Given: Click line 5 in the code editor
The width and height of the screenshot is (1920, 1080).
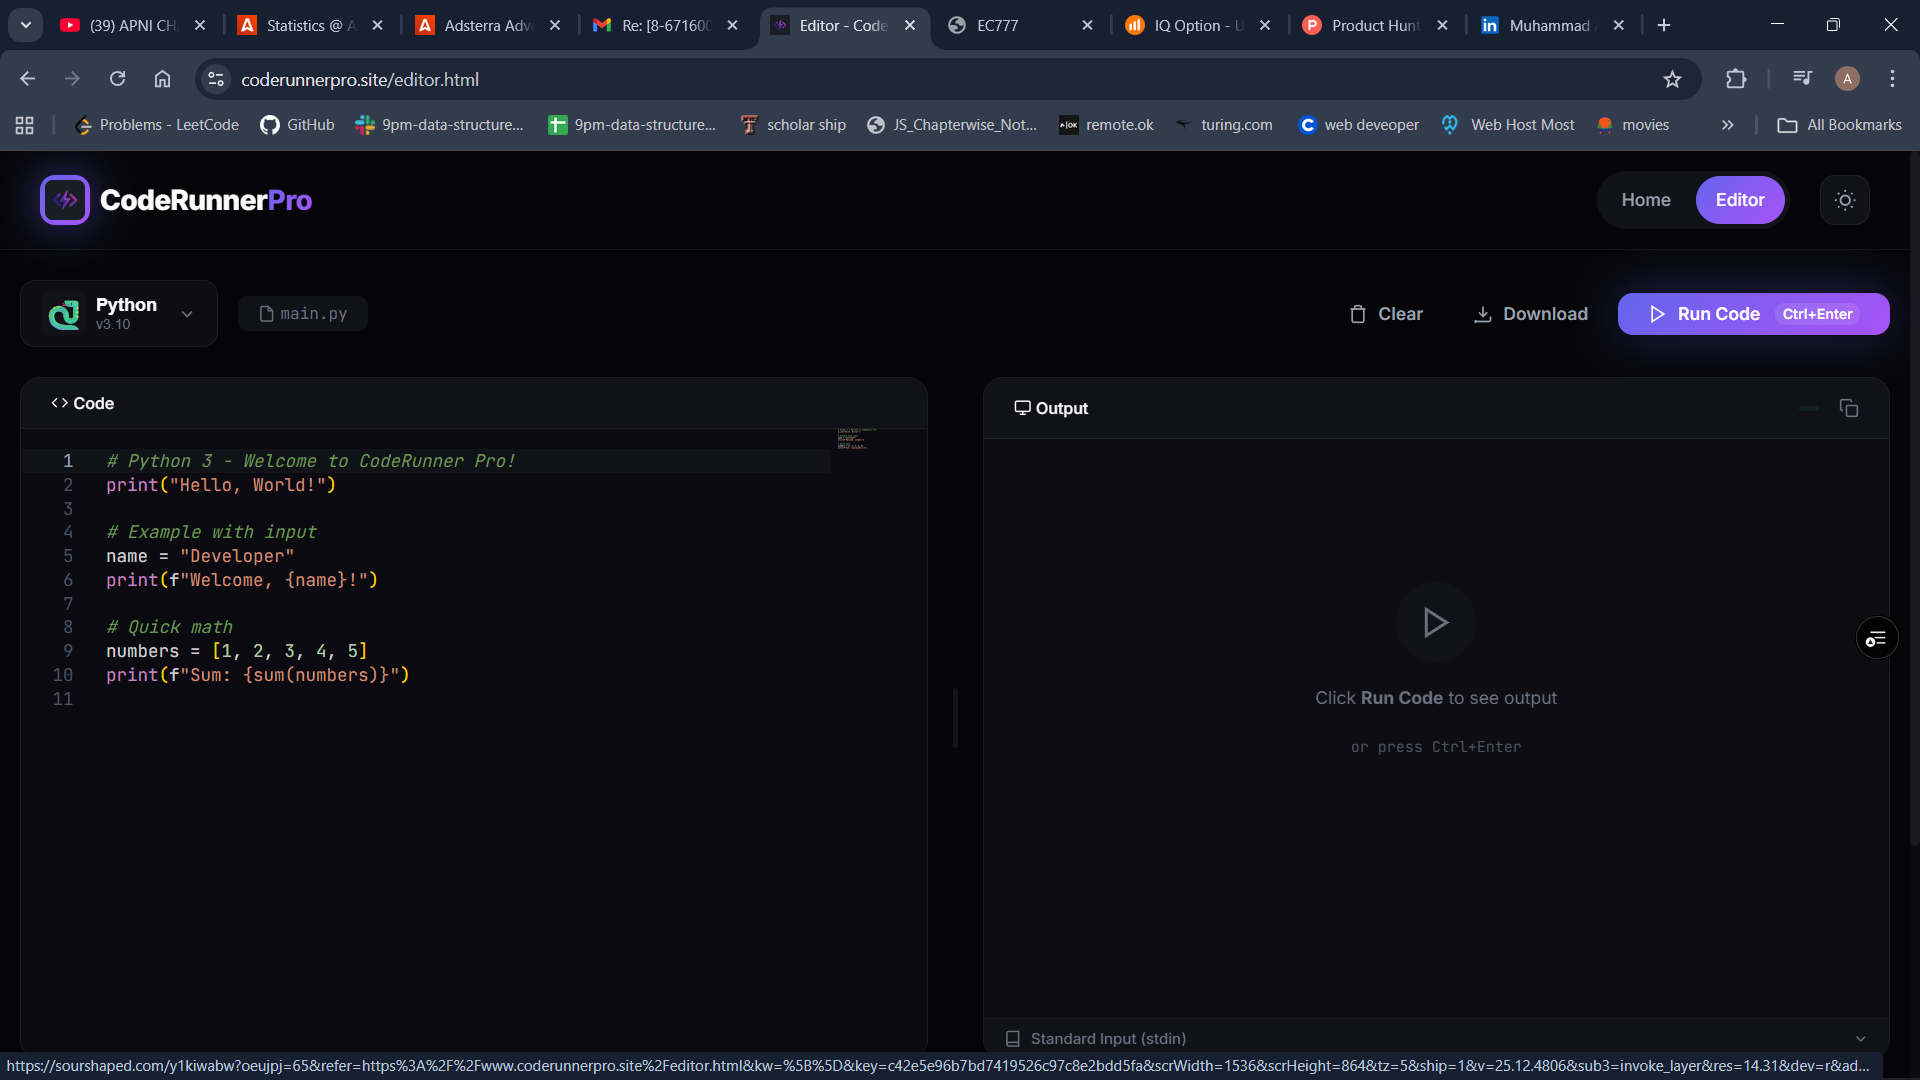Looking at the screenshot, I should 200,556.
